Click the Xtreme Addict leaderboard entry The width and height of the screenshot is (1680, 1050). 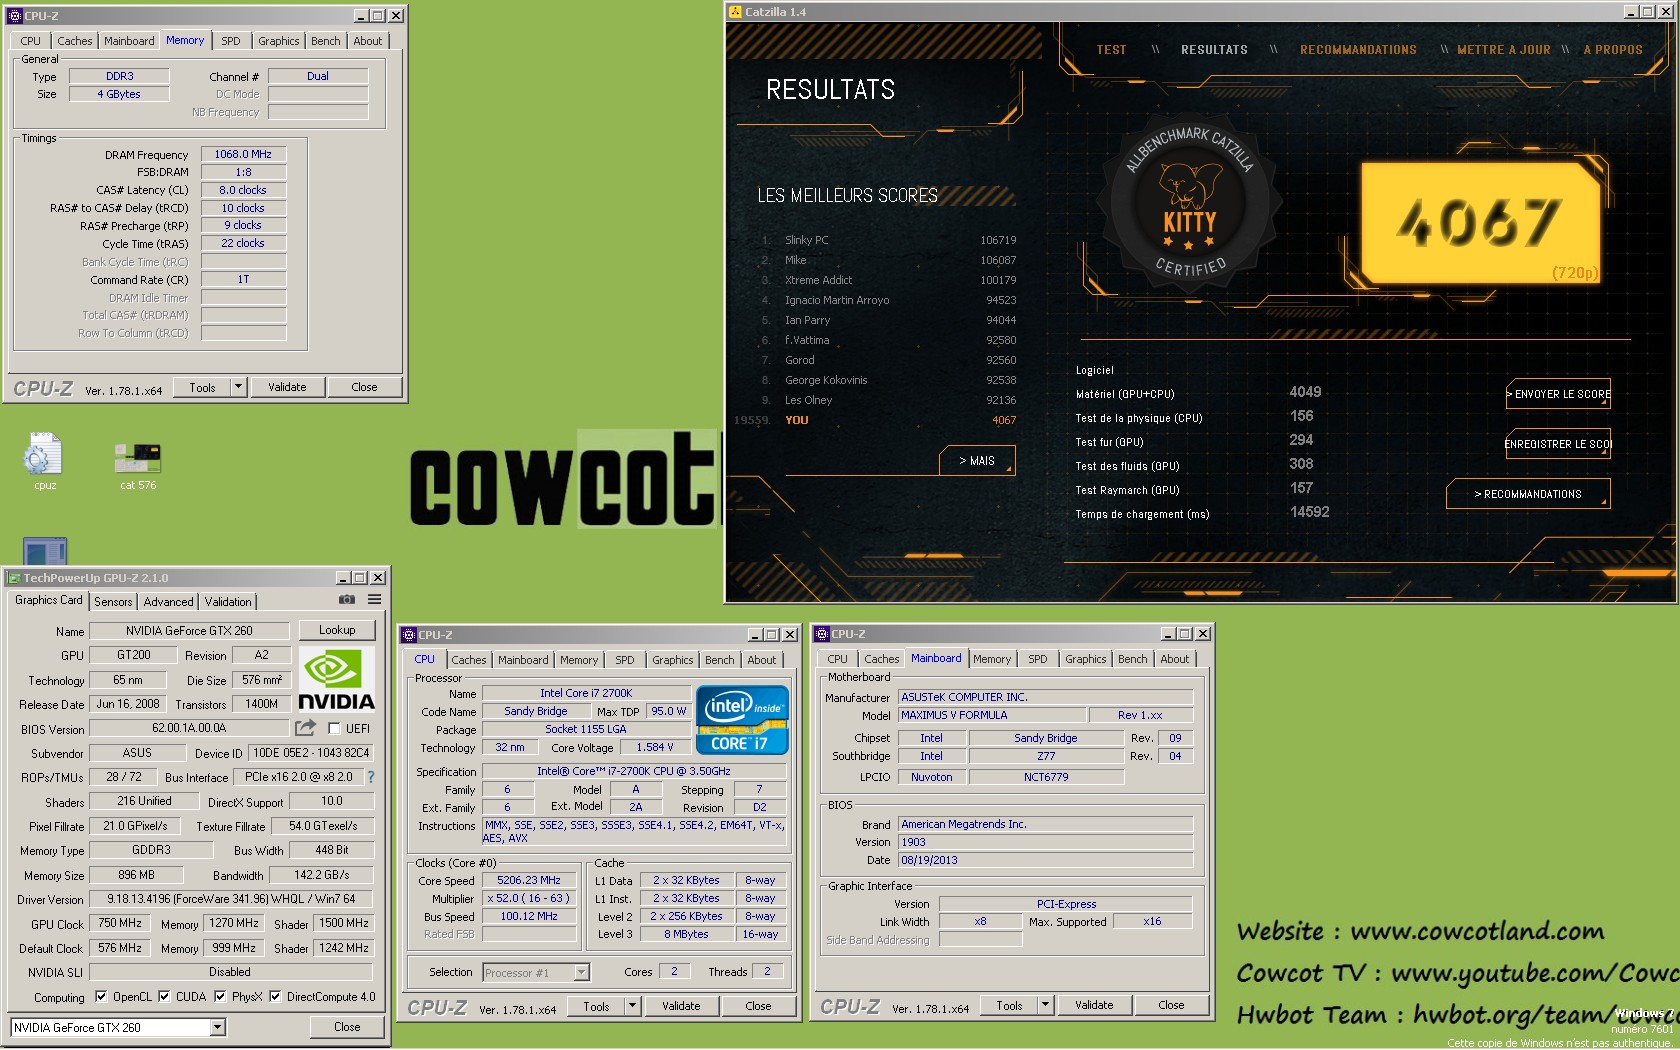pyautogui.click(x=889, y=280)
